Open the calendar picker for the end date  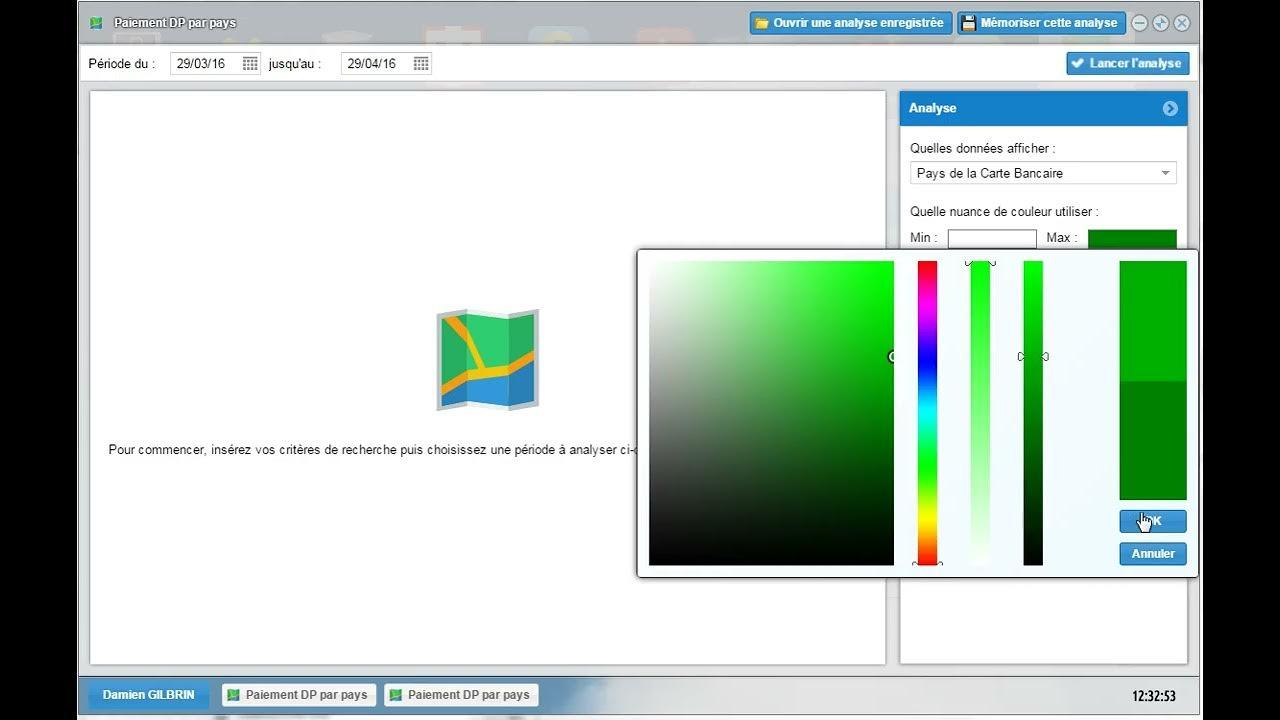421,63
